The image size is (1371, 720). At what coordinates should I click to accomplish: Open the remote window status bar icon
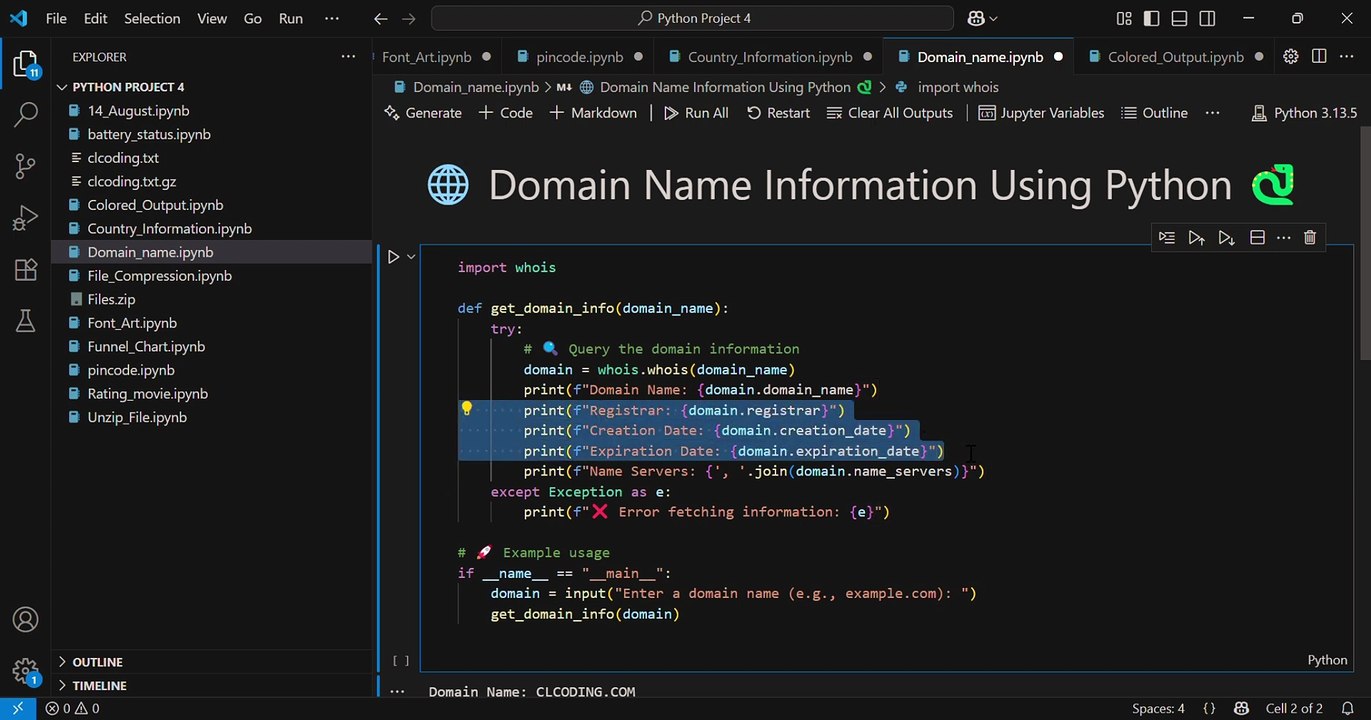17,708
